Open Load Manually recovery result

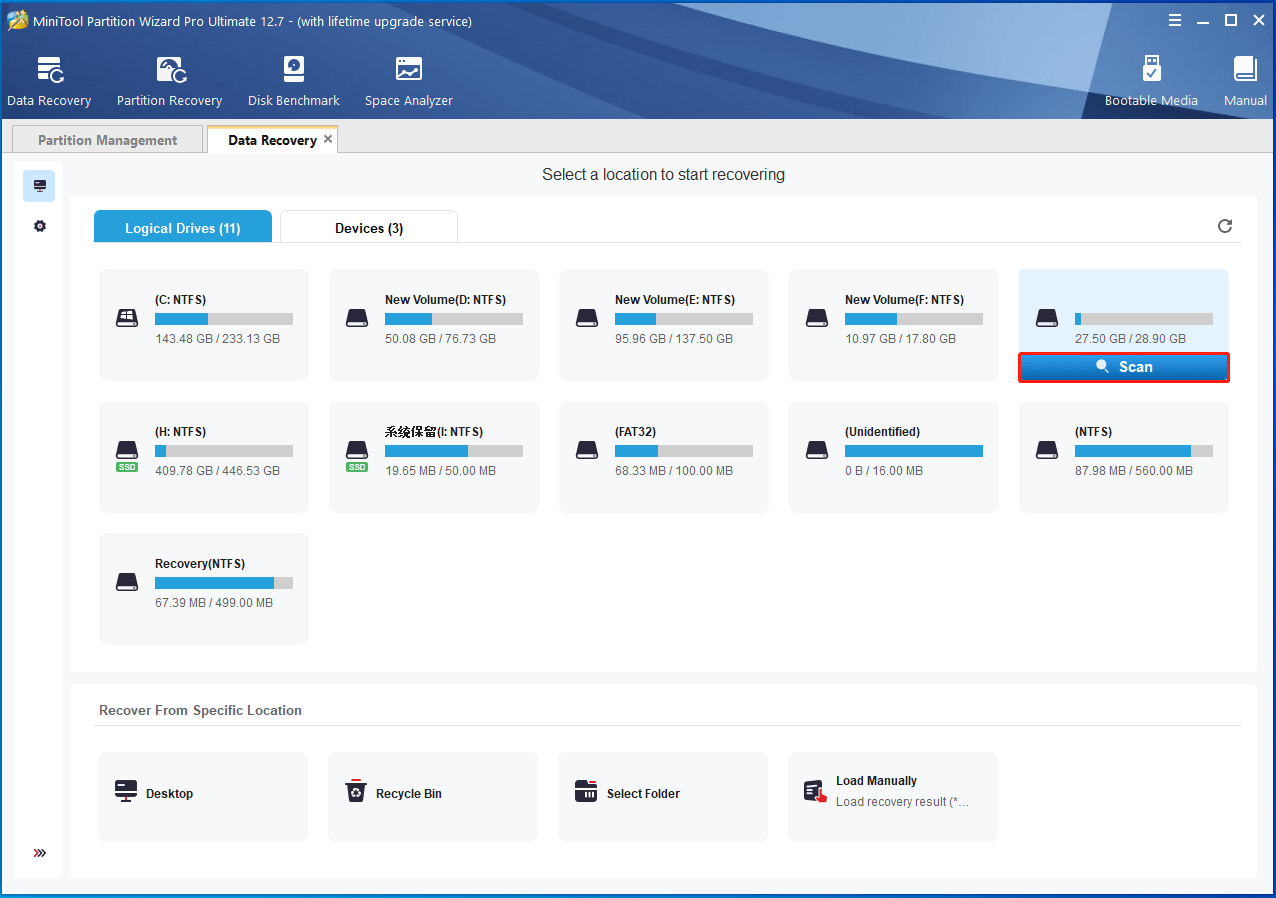[x=893, y=796]
